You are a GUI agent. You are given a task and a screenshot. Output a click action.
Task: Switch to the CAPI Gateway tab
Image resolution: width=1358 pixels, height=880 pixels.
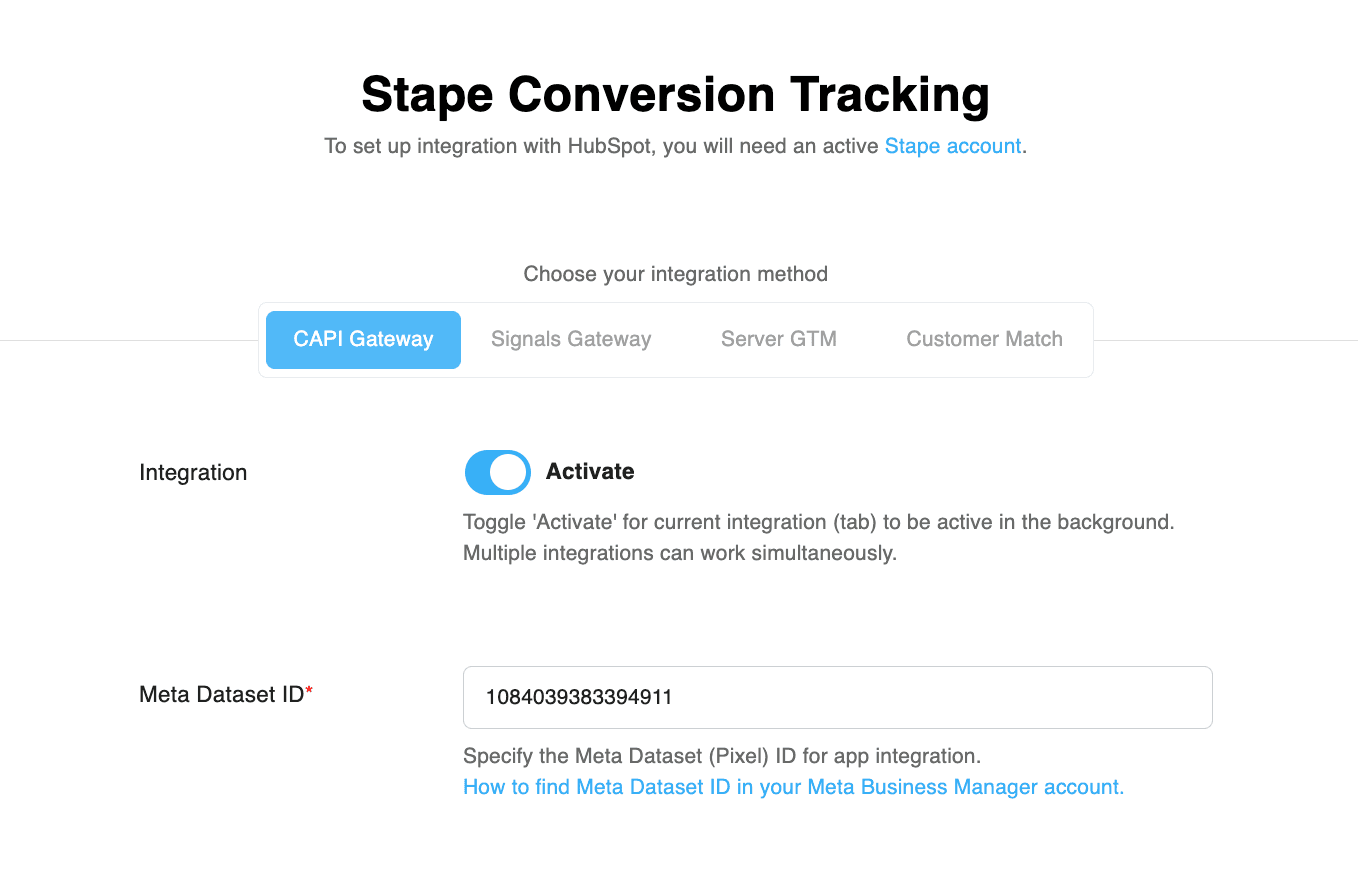click(363, 340)
